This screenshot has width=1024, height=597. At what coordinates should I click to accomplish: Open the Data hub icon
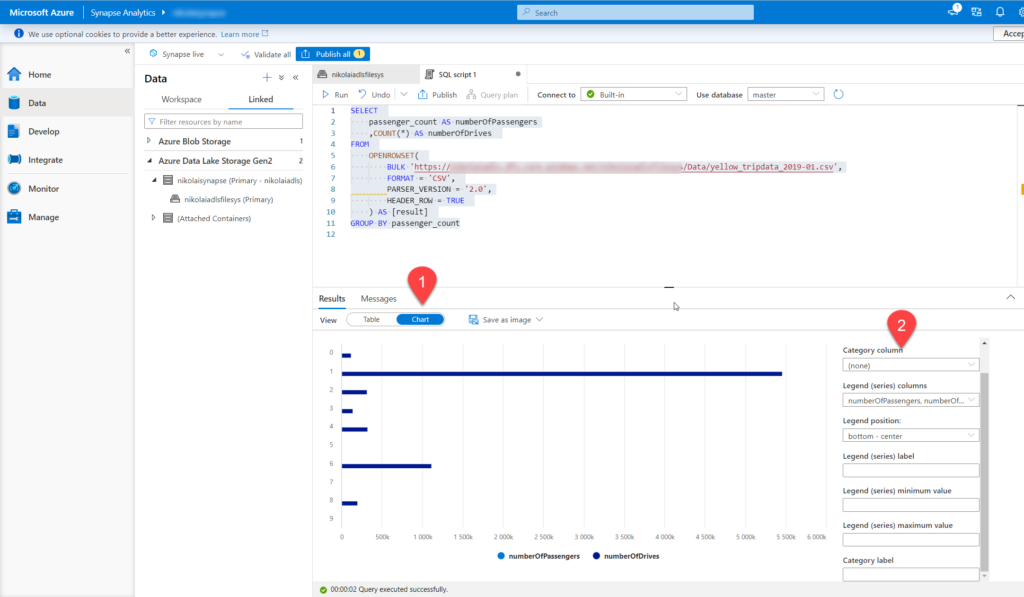pyautogui.click(x=14, y=103)
